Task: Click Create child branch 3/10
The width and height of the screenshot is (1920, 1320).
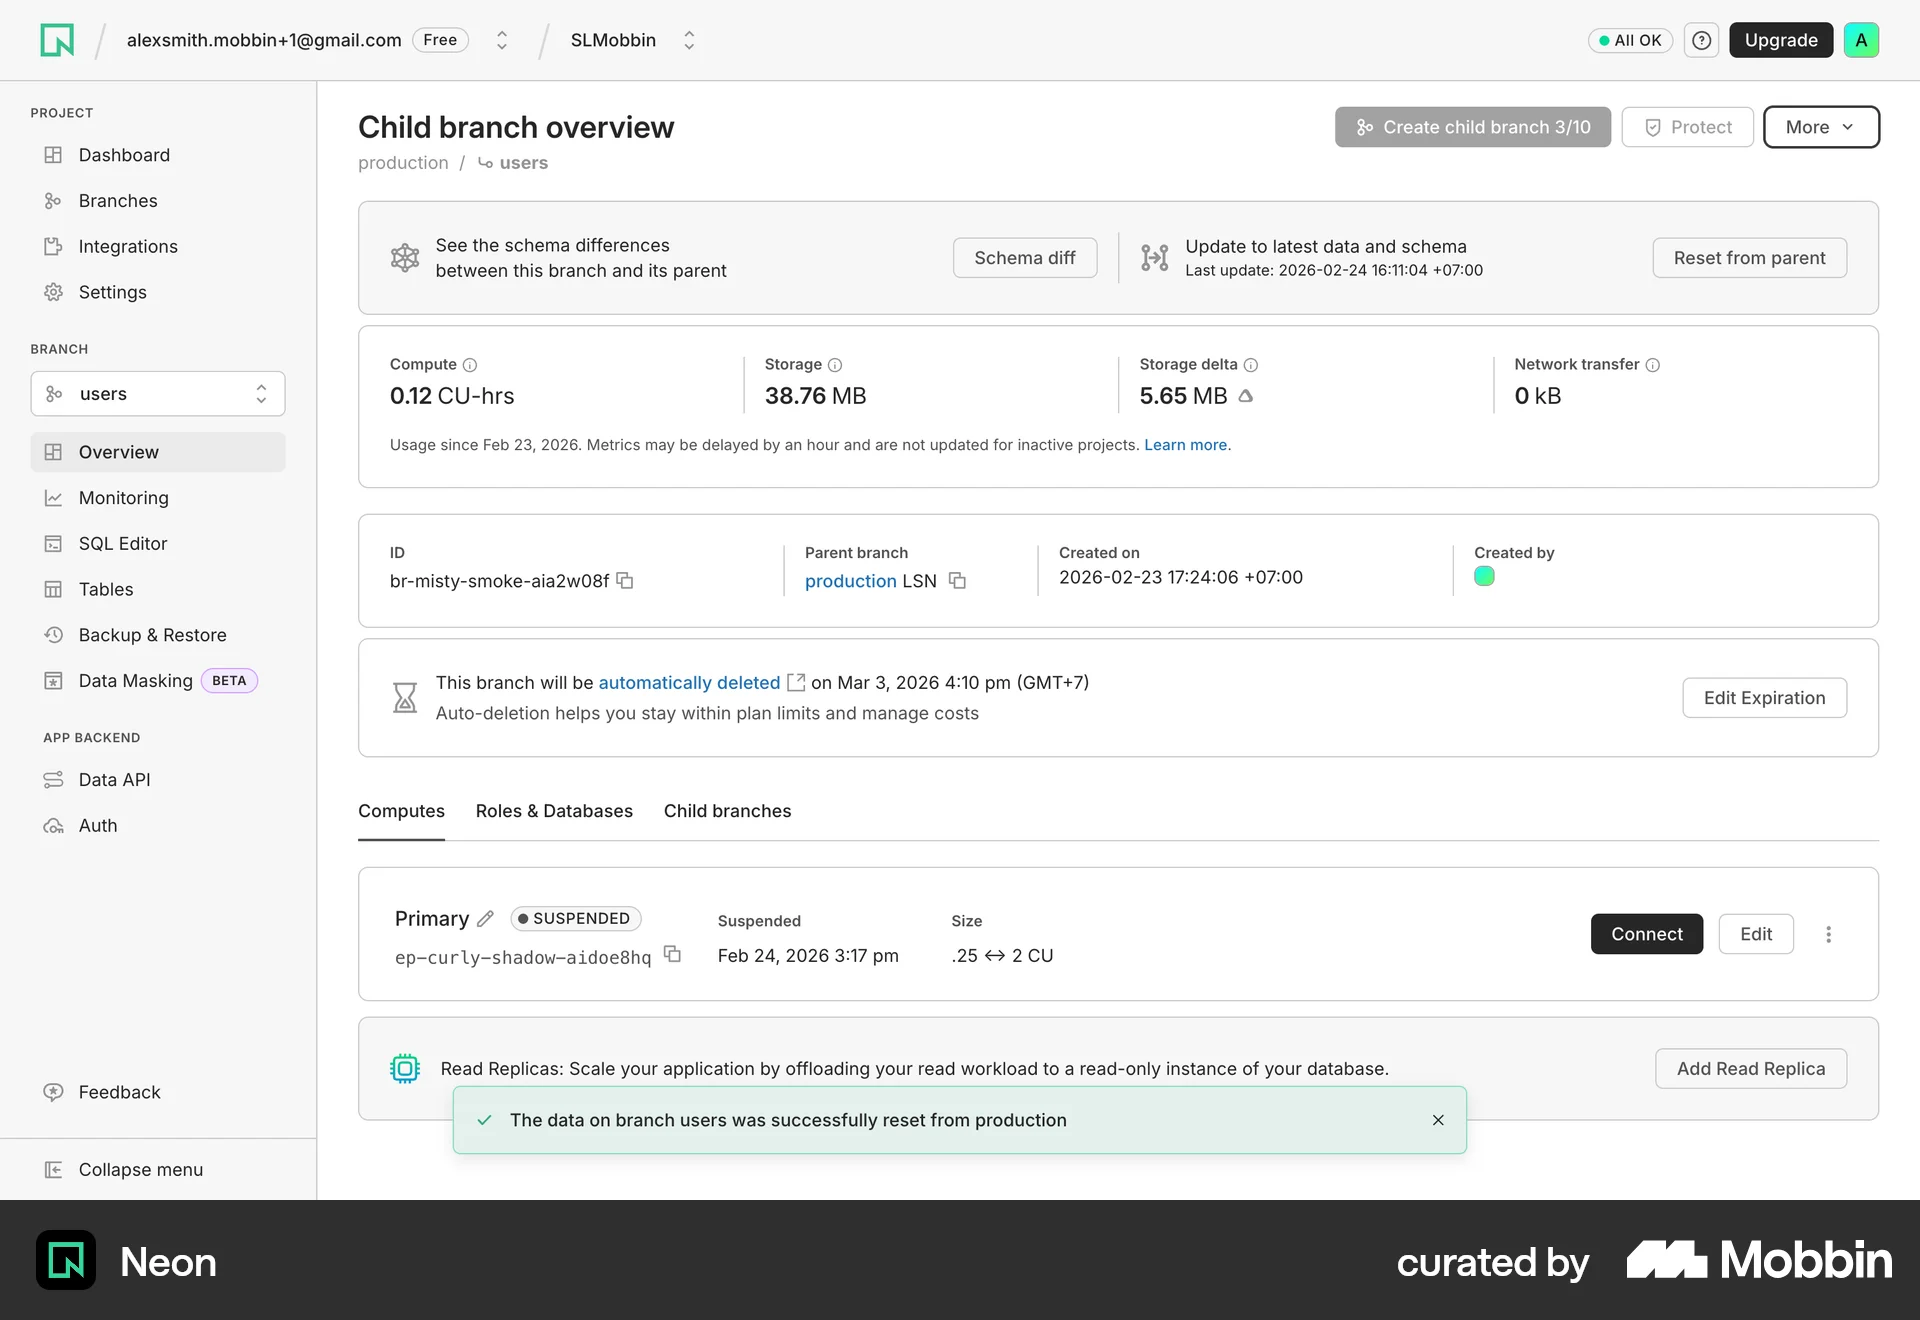Action: coord(1472,127)
